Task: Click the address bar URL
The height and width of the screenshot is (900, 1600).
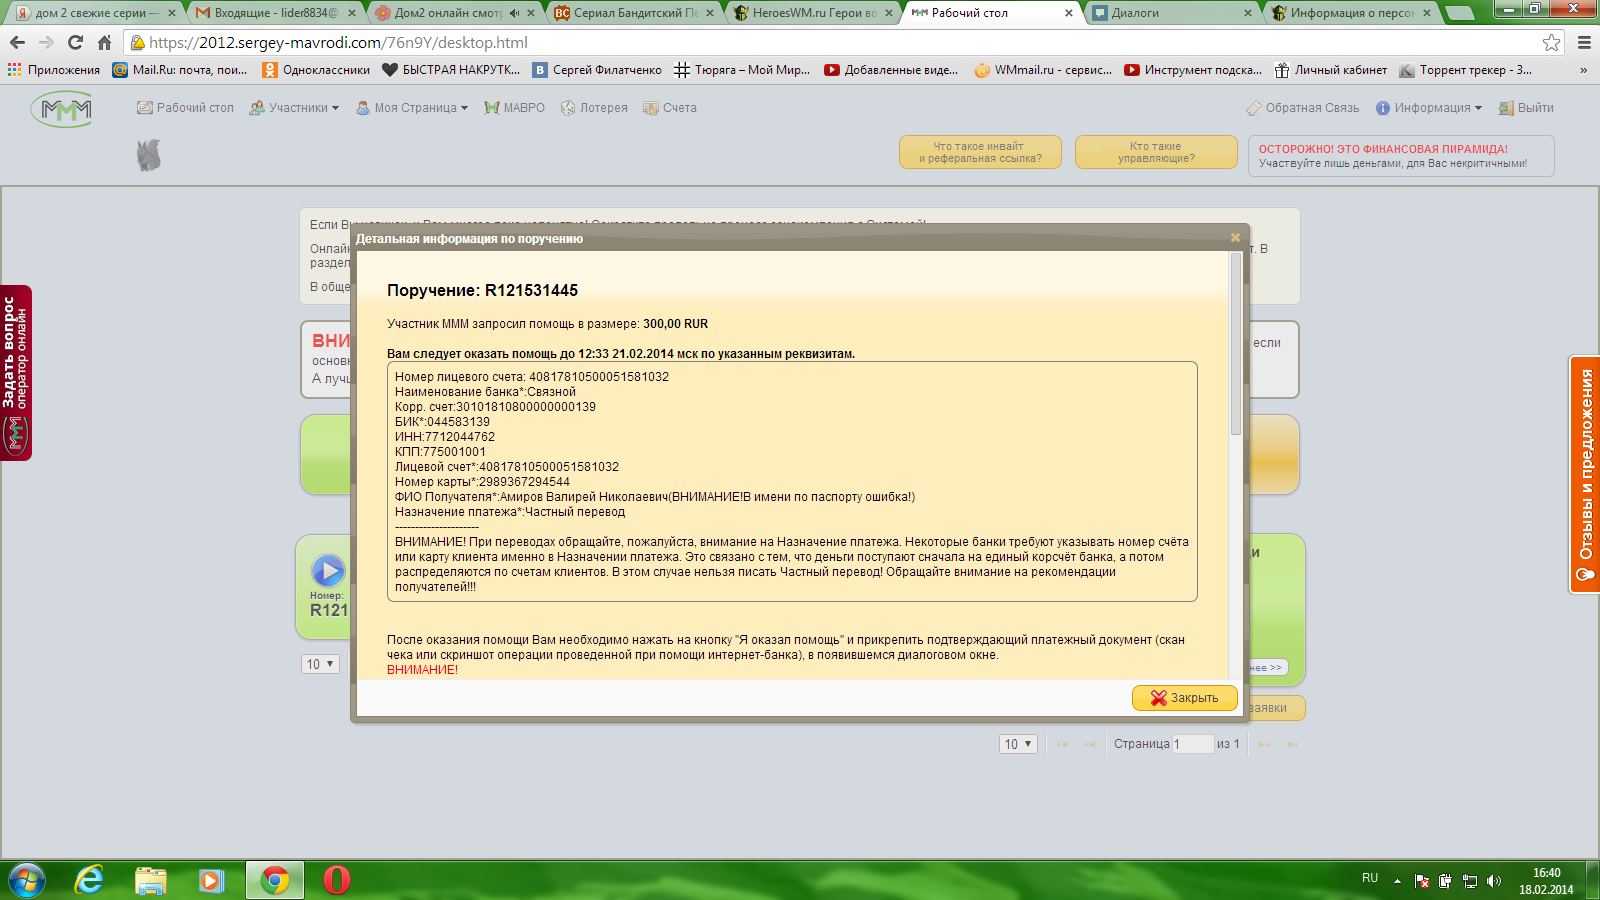Action: point(338,42)
